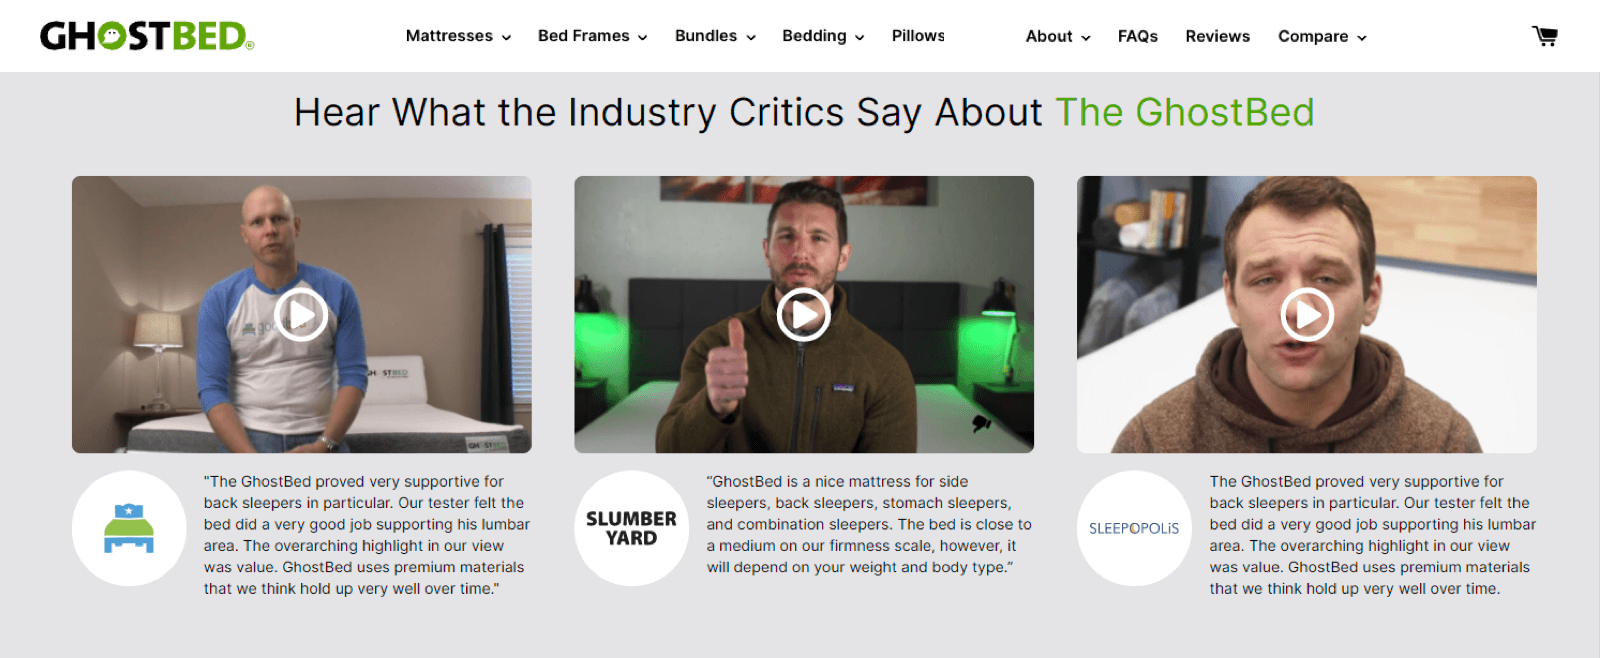Open the shopping cart icon
The width and height of the screenshot is (1600, 658).
coord(1545,36)
